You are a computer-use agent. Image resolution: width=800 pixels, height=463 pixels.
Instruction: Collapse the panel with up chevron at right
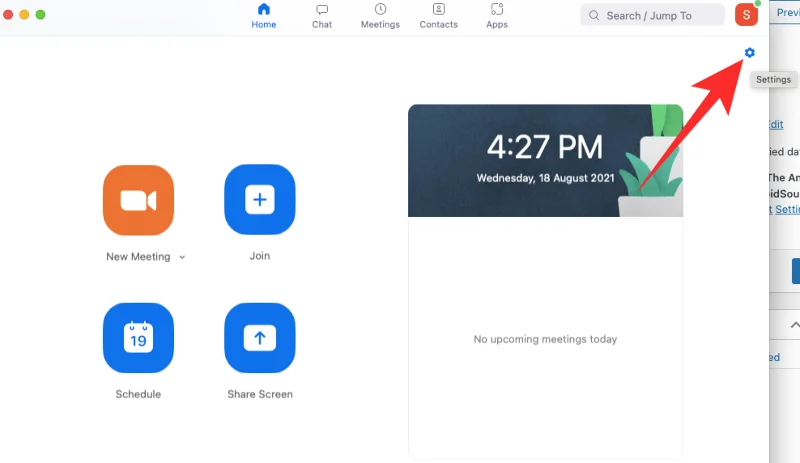tap(794, 326)
